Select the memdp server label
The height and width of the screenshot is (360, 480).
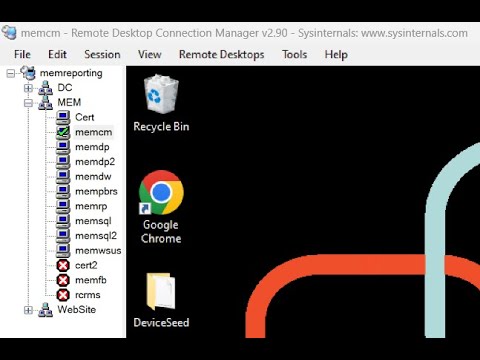pos(92,147)
